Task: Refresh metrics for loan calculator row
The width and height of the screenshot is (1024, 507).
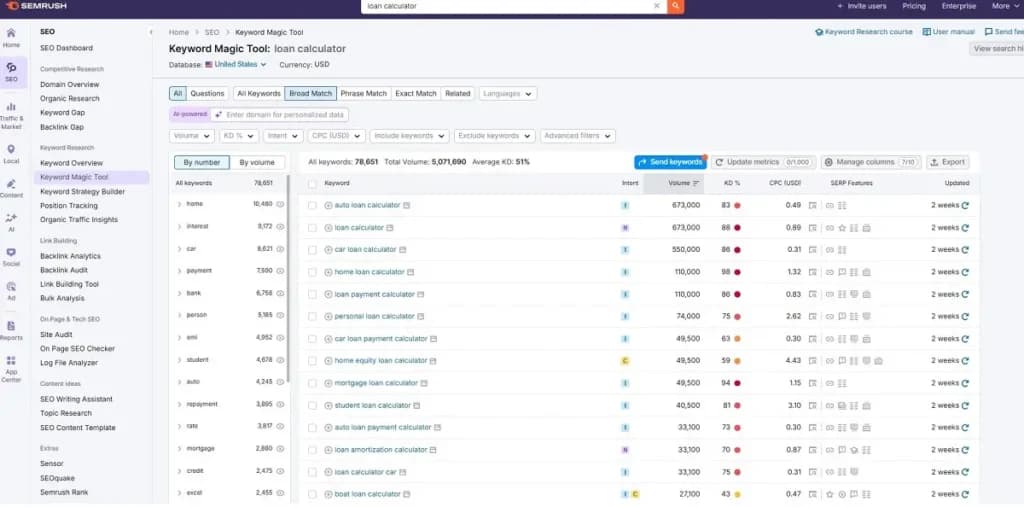Action: (965, 228)
